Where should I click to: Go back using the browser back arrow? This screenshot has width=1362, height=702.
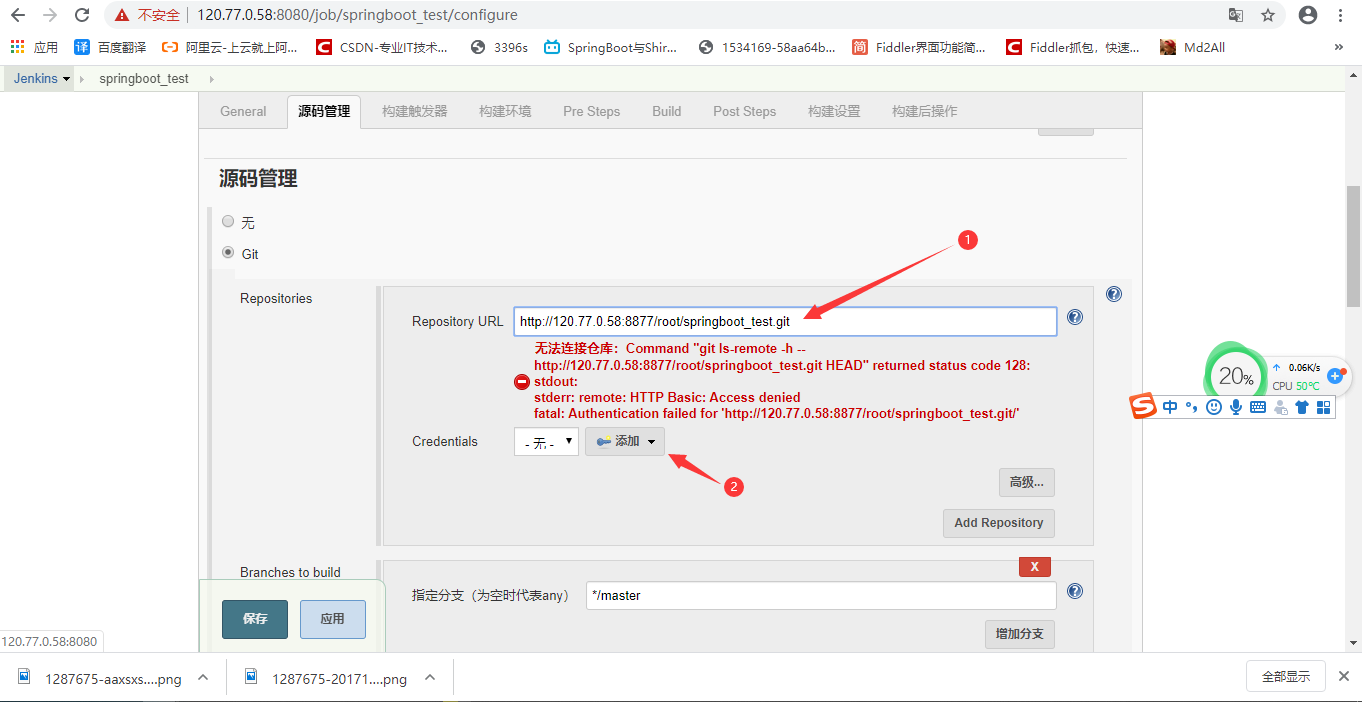(x=18, y=15)
